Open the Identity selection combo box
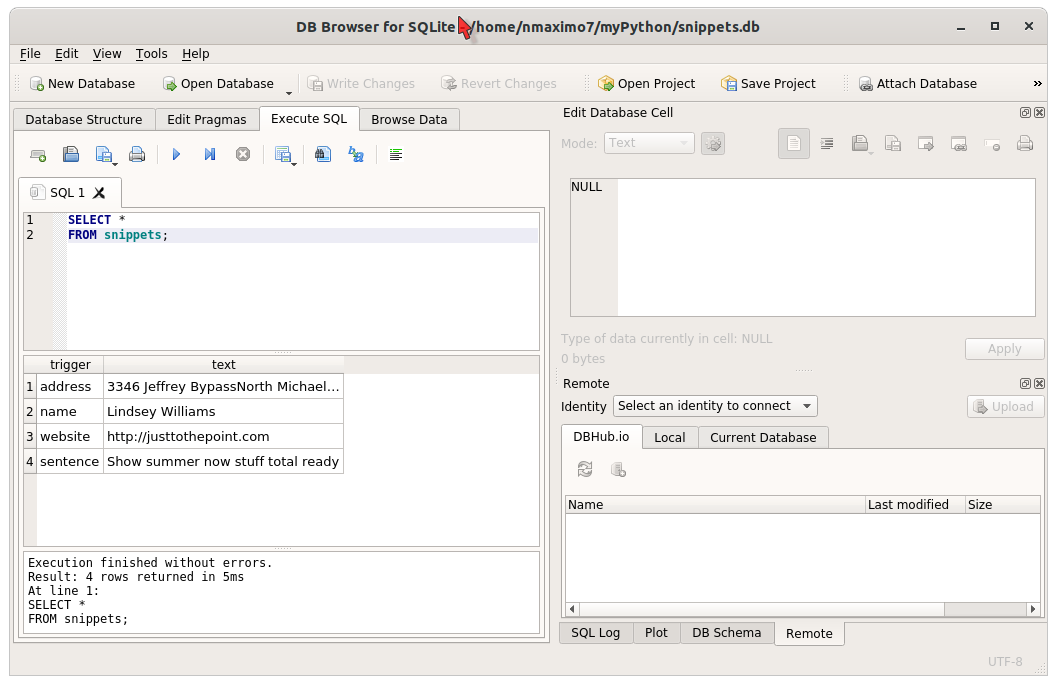This screenshot has width=1057, height=685. 714,406
